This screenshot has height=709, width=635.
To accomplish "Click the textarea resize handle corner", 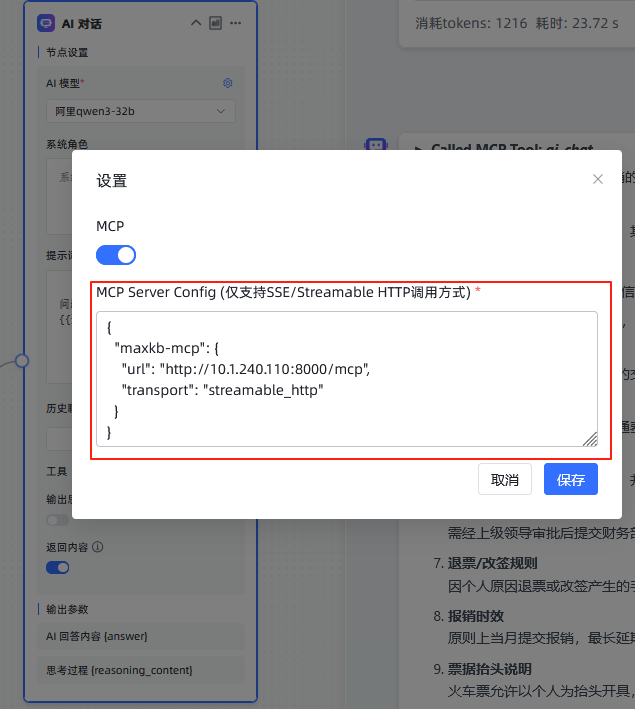I will [x=590, y=438].
